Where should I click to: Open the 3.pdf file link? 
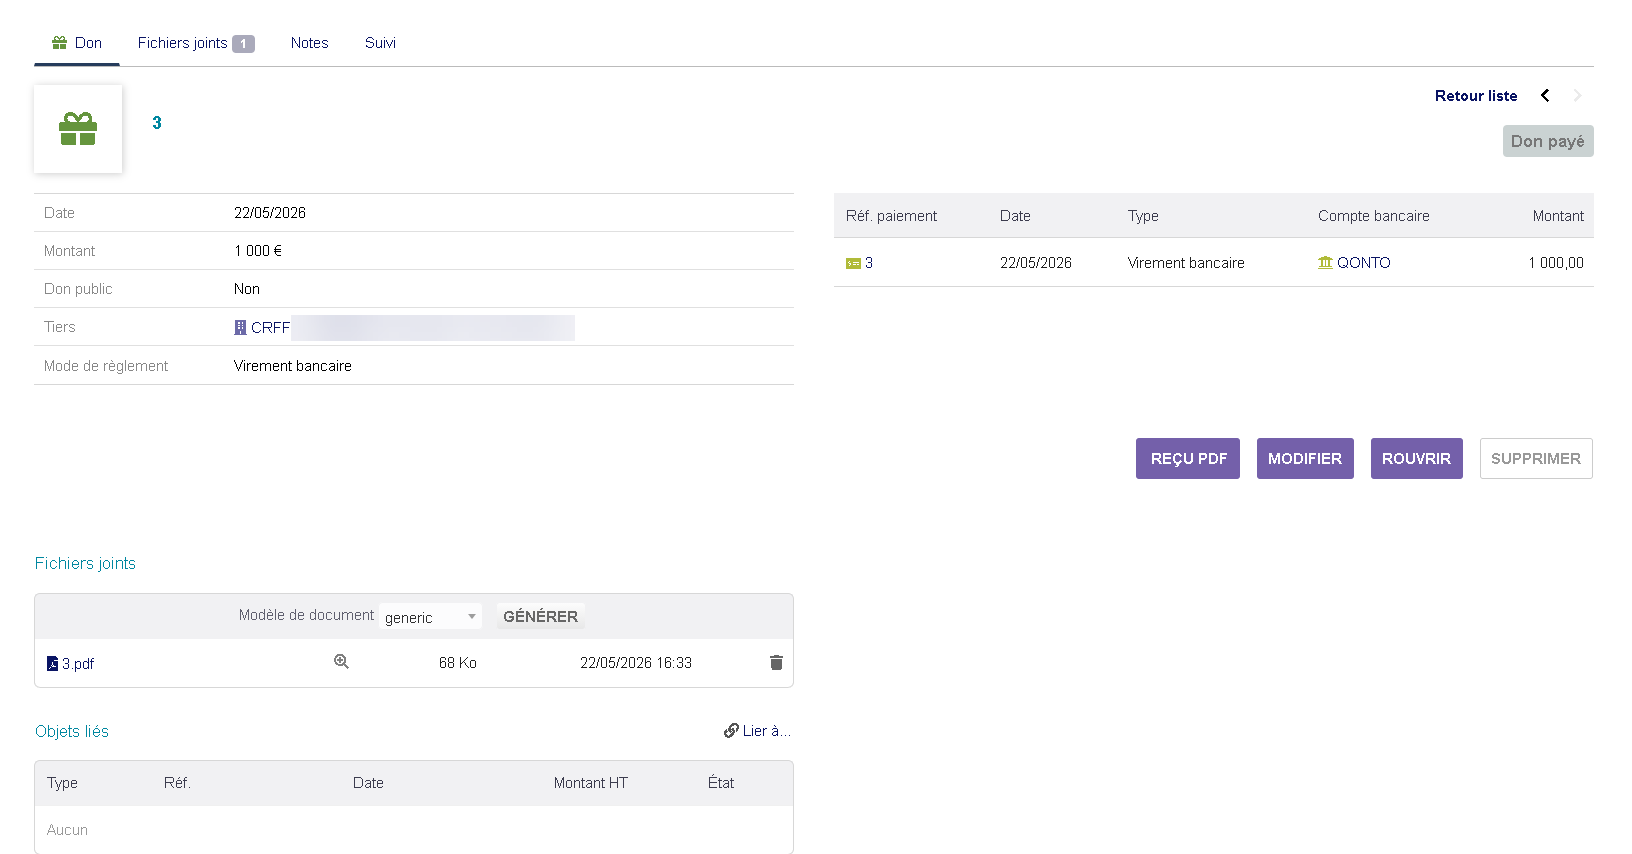click(78, 664)
